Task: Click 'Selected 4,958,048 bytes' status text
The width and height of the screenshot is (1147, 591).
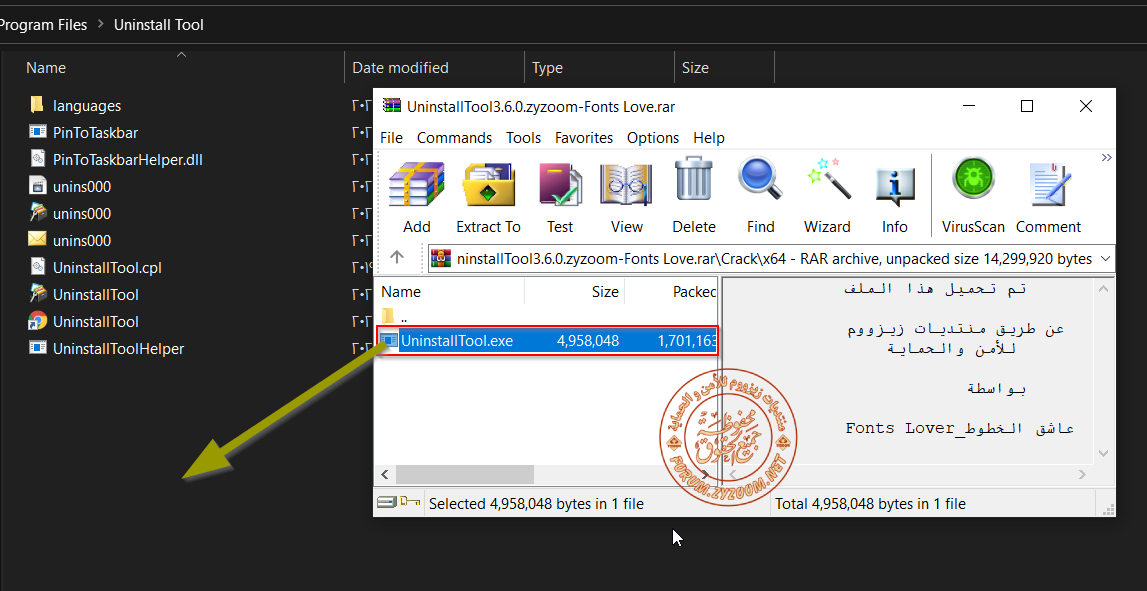Action: pos(536,503)
